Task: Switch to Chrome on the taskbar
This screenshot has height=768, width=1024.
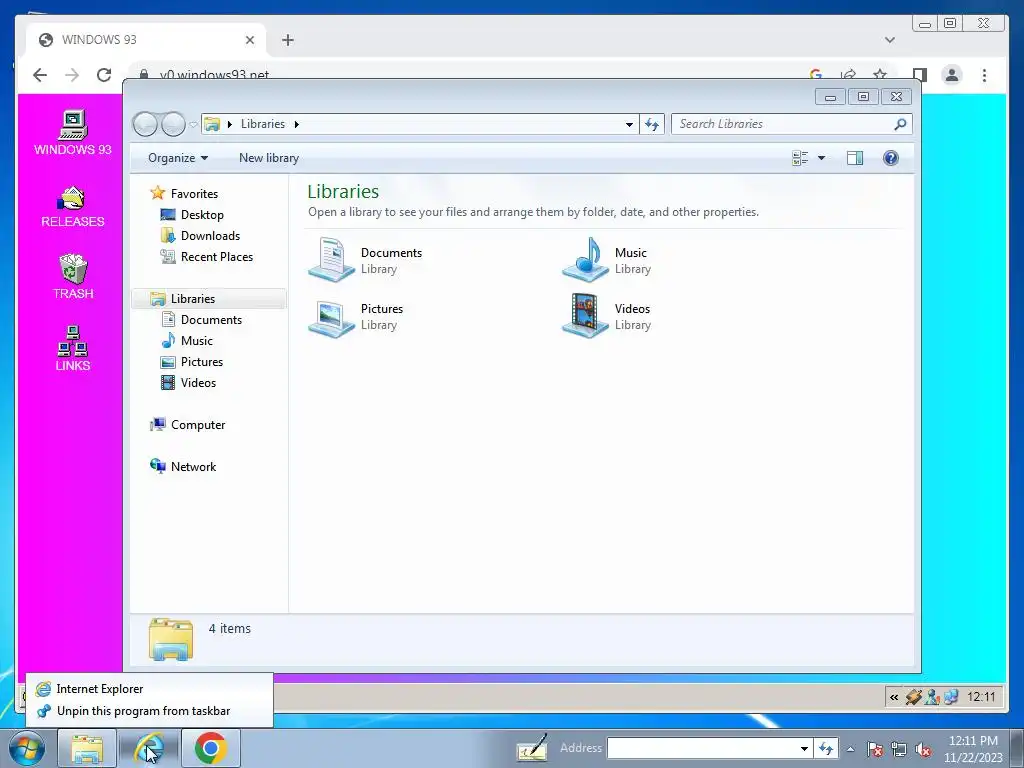Action: coord(210,748)
